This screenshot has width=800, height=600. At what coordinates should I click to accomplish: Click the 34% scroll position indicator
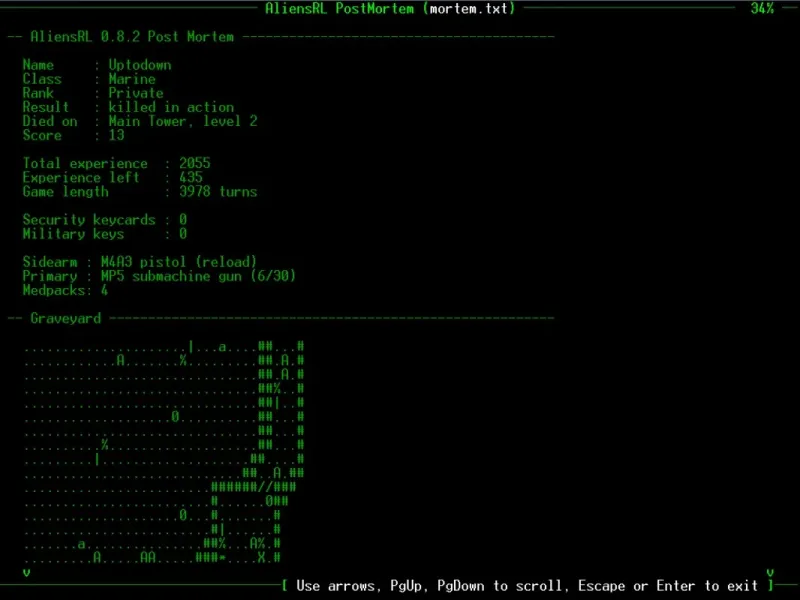[x=762, y=8]
